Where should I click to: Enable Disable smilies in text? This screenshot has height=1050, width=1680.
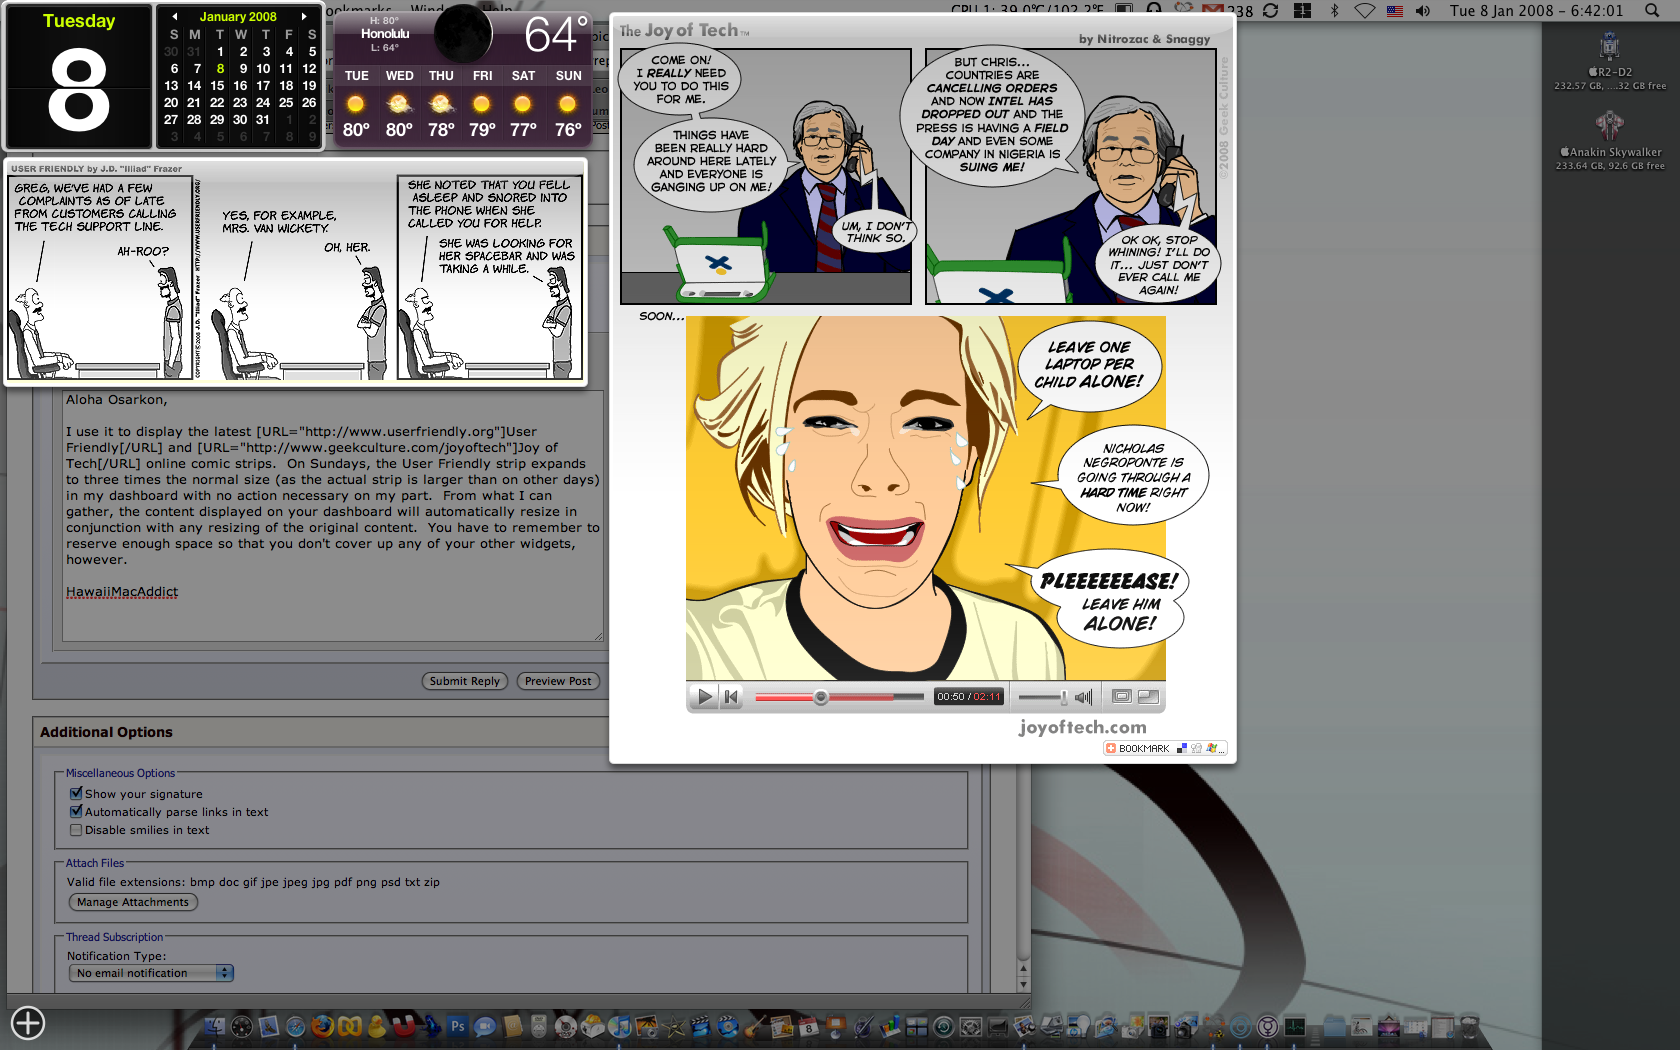(76, 830)
